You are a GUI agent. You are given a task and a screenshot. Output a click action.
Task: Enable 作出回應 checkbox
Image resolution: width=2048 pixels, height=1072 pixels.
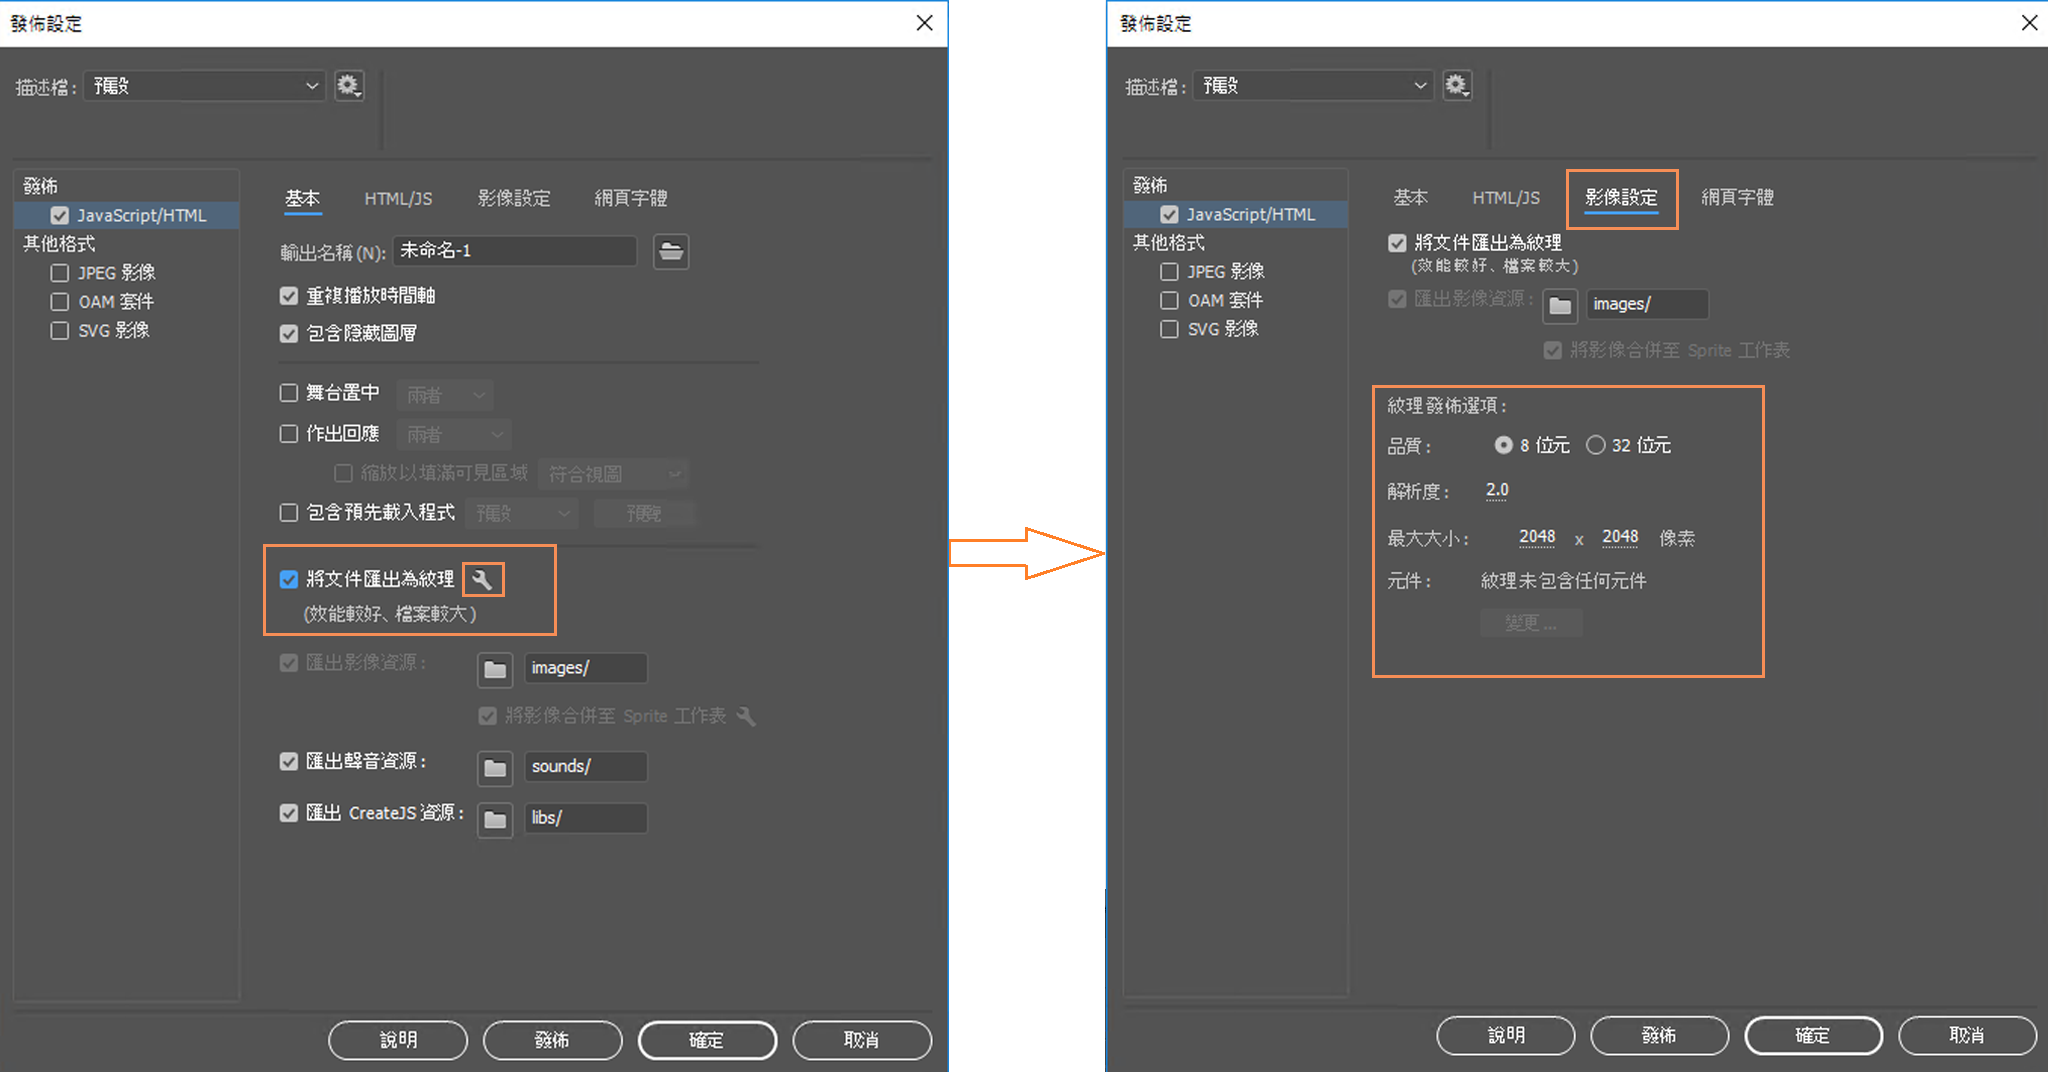[x=289, y=433]
